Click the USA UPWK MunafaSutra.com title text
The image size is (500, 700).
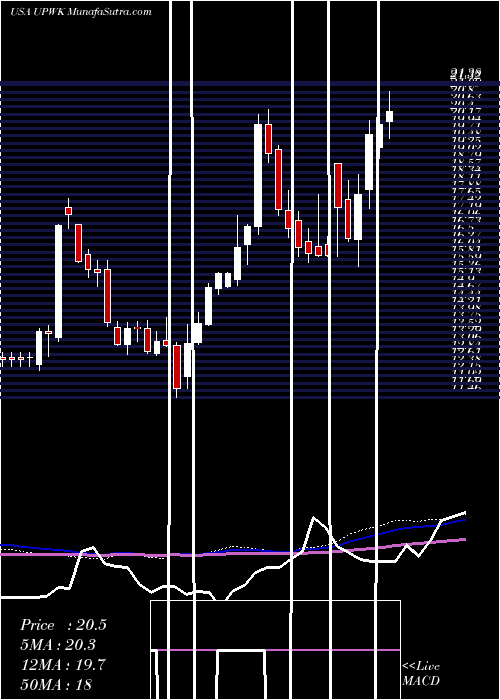pos(80,12)
